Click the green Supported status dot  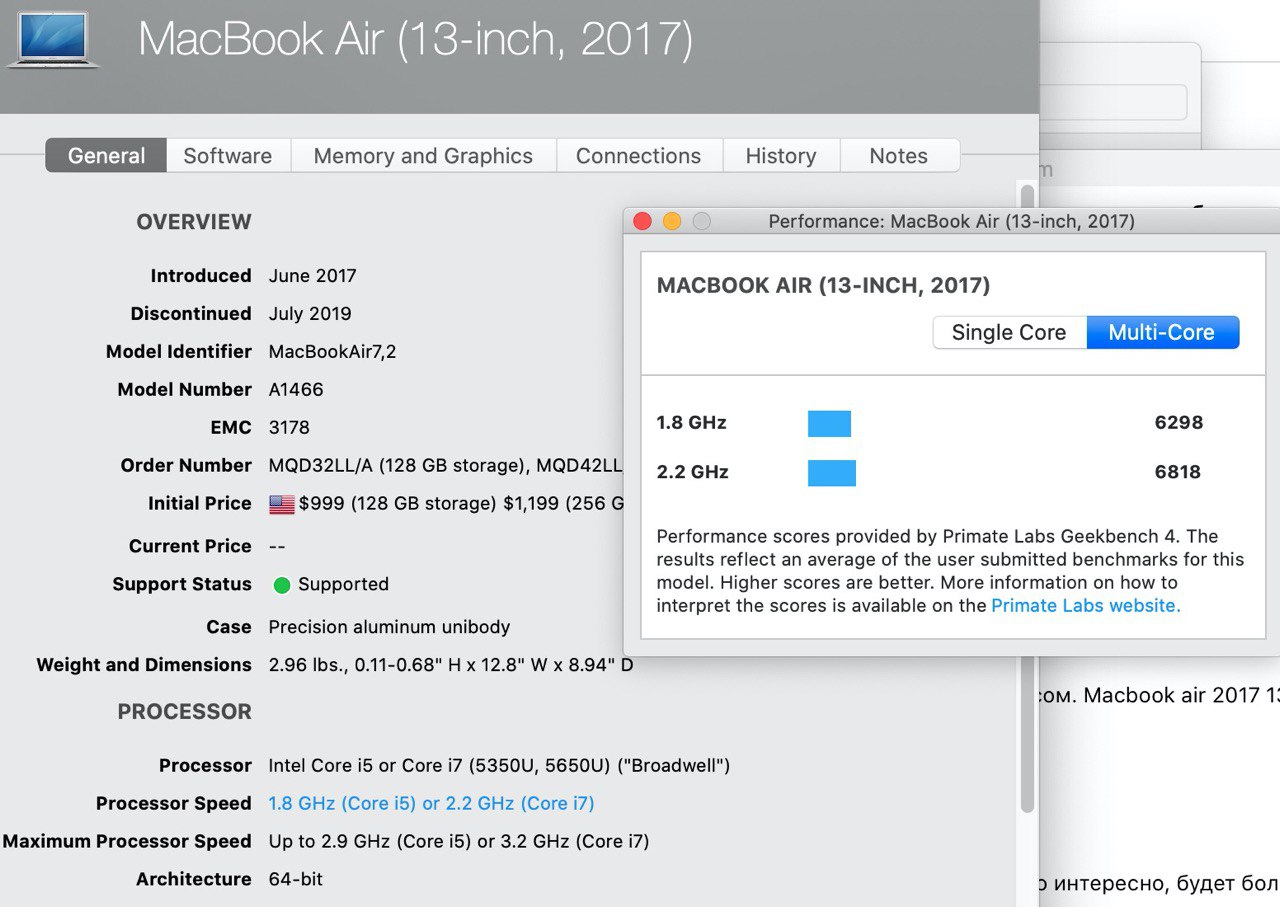tap(282, 585)
